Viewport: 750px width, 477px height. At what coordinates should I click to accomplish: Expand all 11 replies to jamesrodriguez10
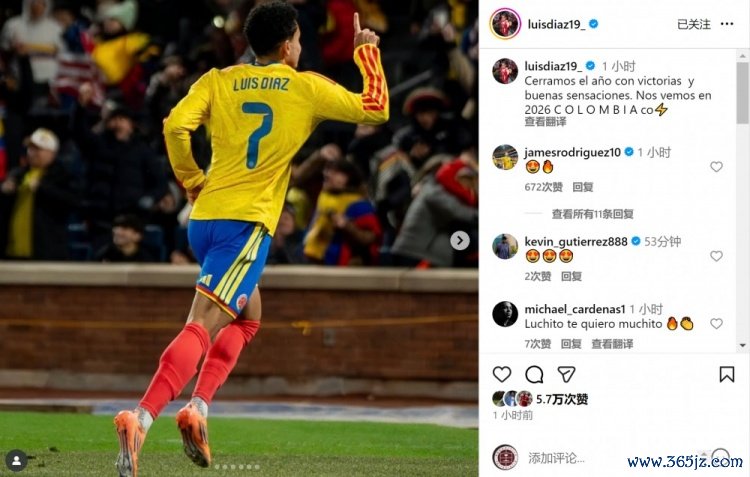pos(593,214)
